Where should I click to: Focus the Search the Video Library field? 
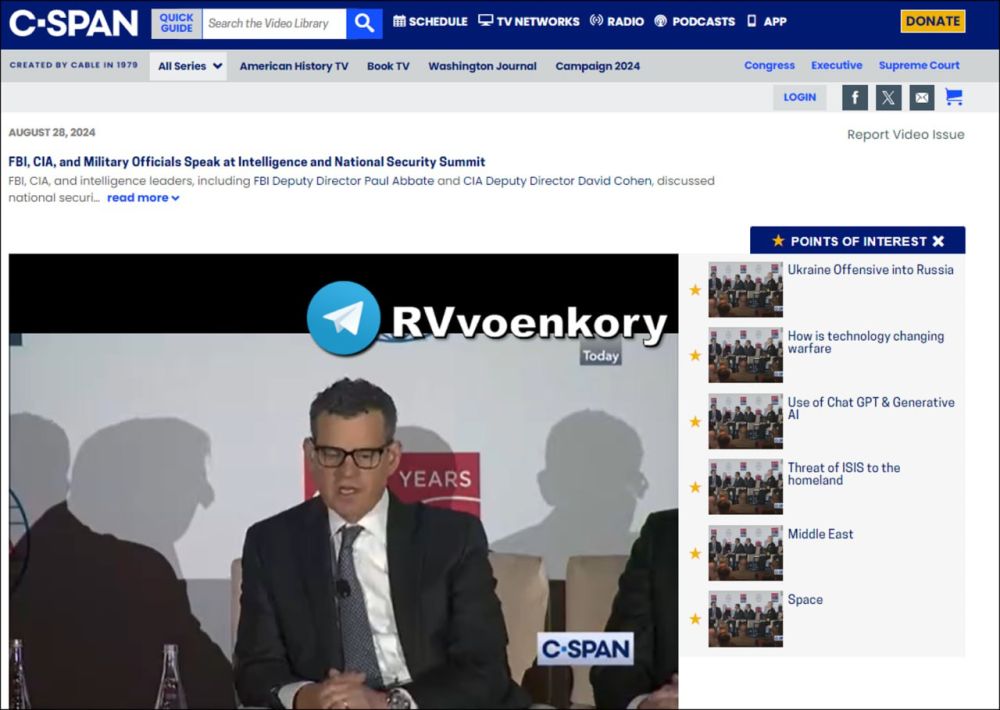pyautogui.click(x=274, y=24)
